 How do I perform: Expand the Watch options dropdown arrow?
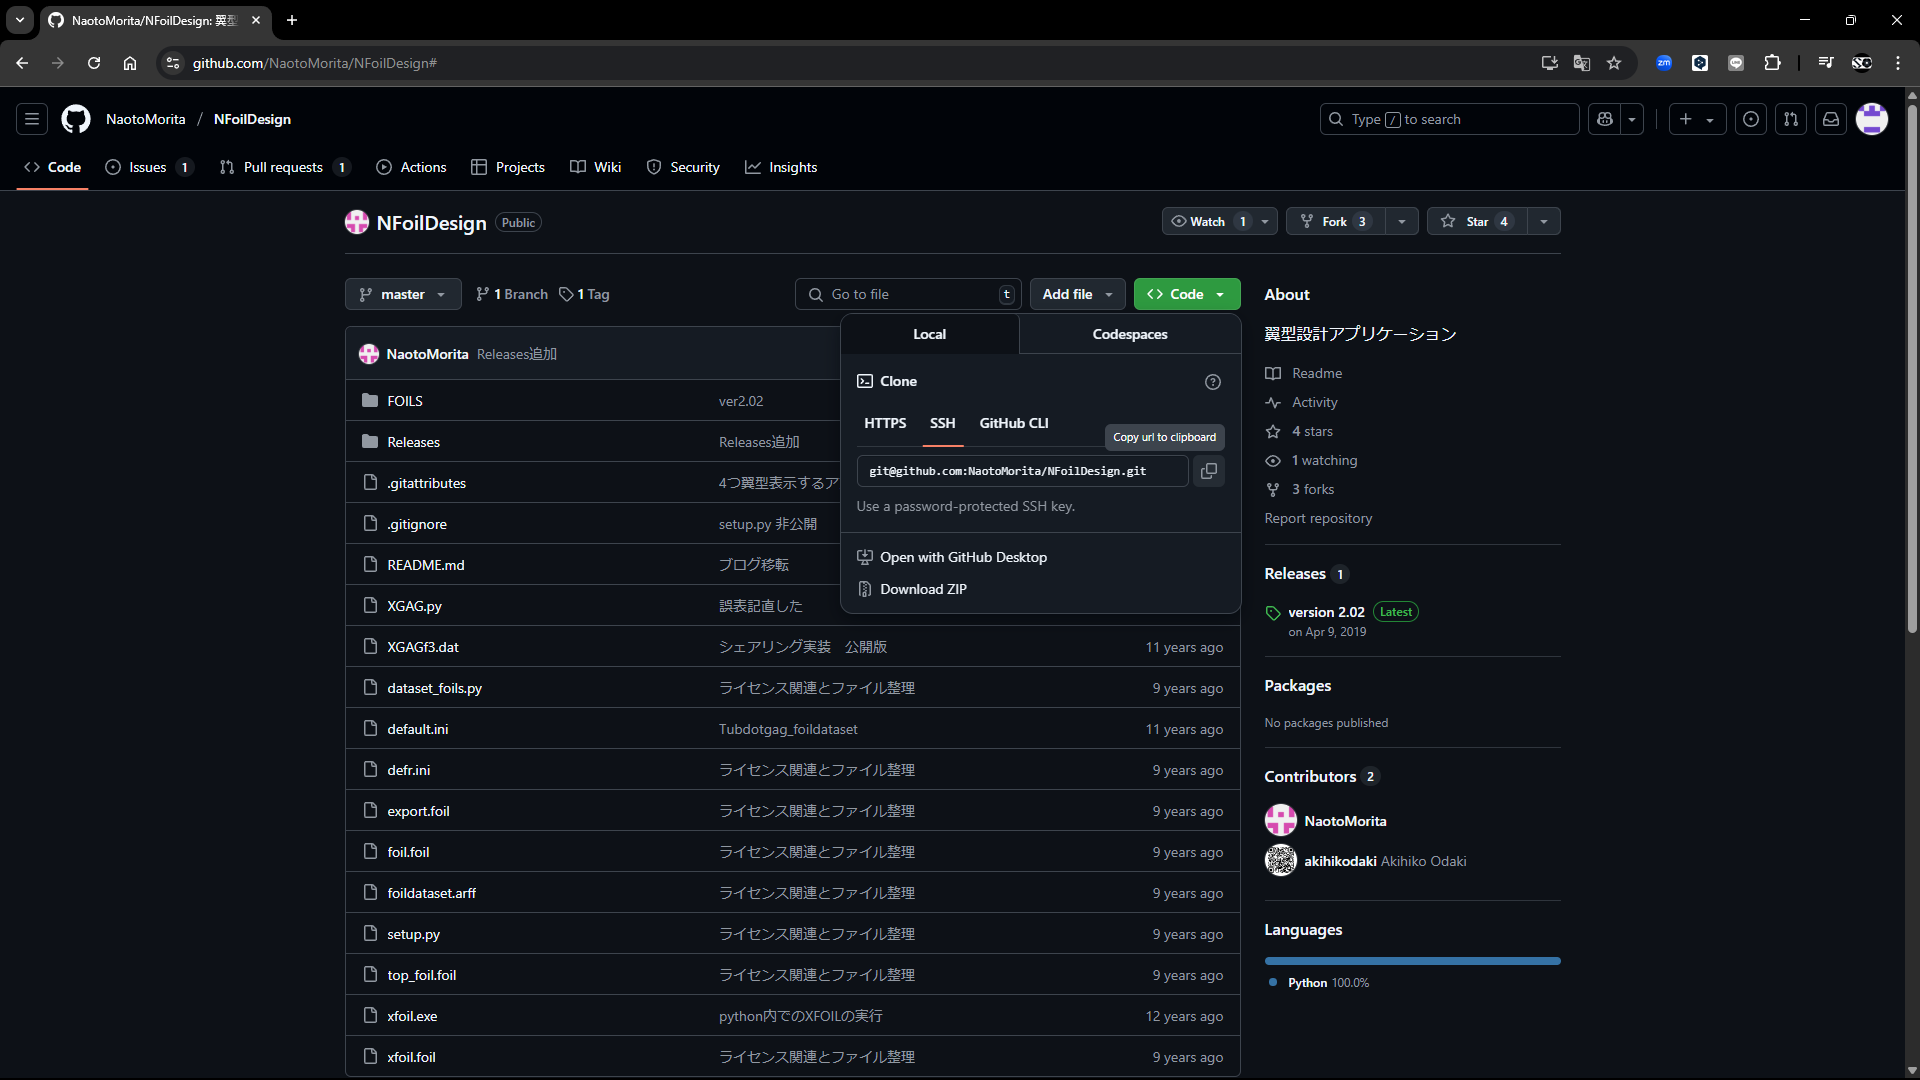point(1265,222)
